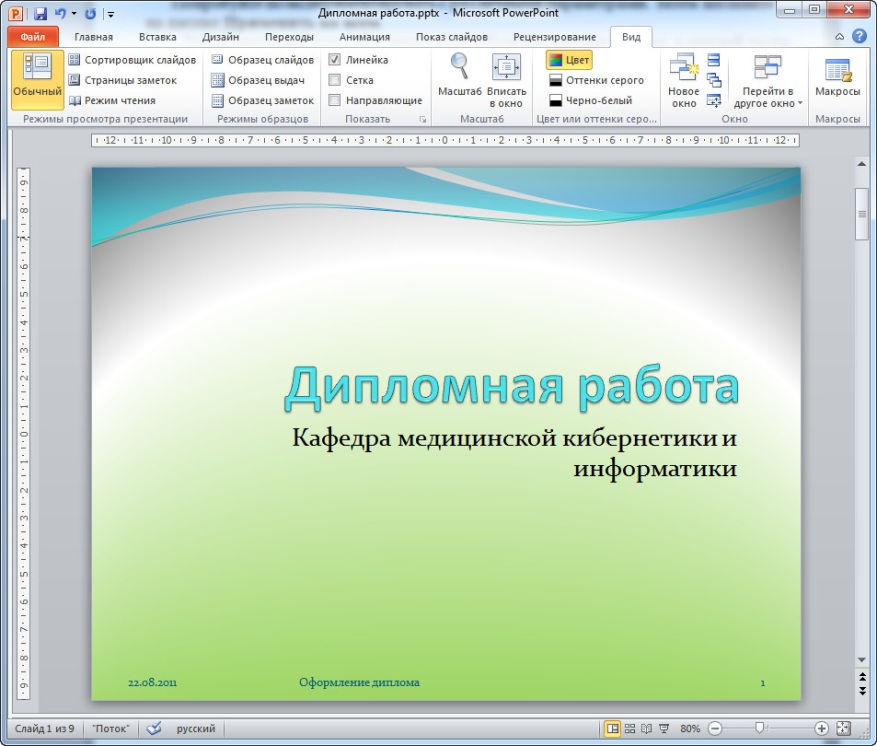The image size is (877, 746).
Task: Select the Обычный view mode
Action: pyautogui.click(x=37, y=79)
